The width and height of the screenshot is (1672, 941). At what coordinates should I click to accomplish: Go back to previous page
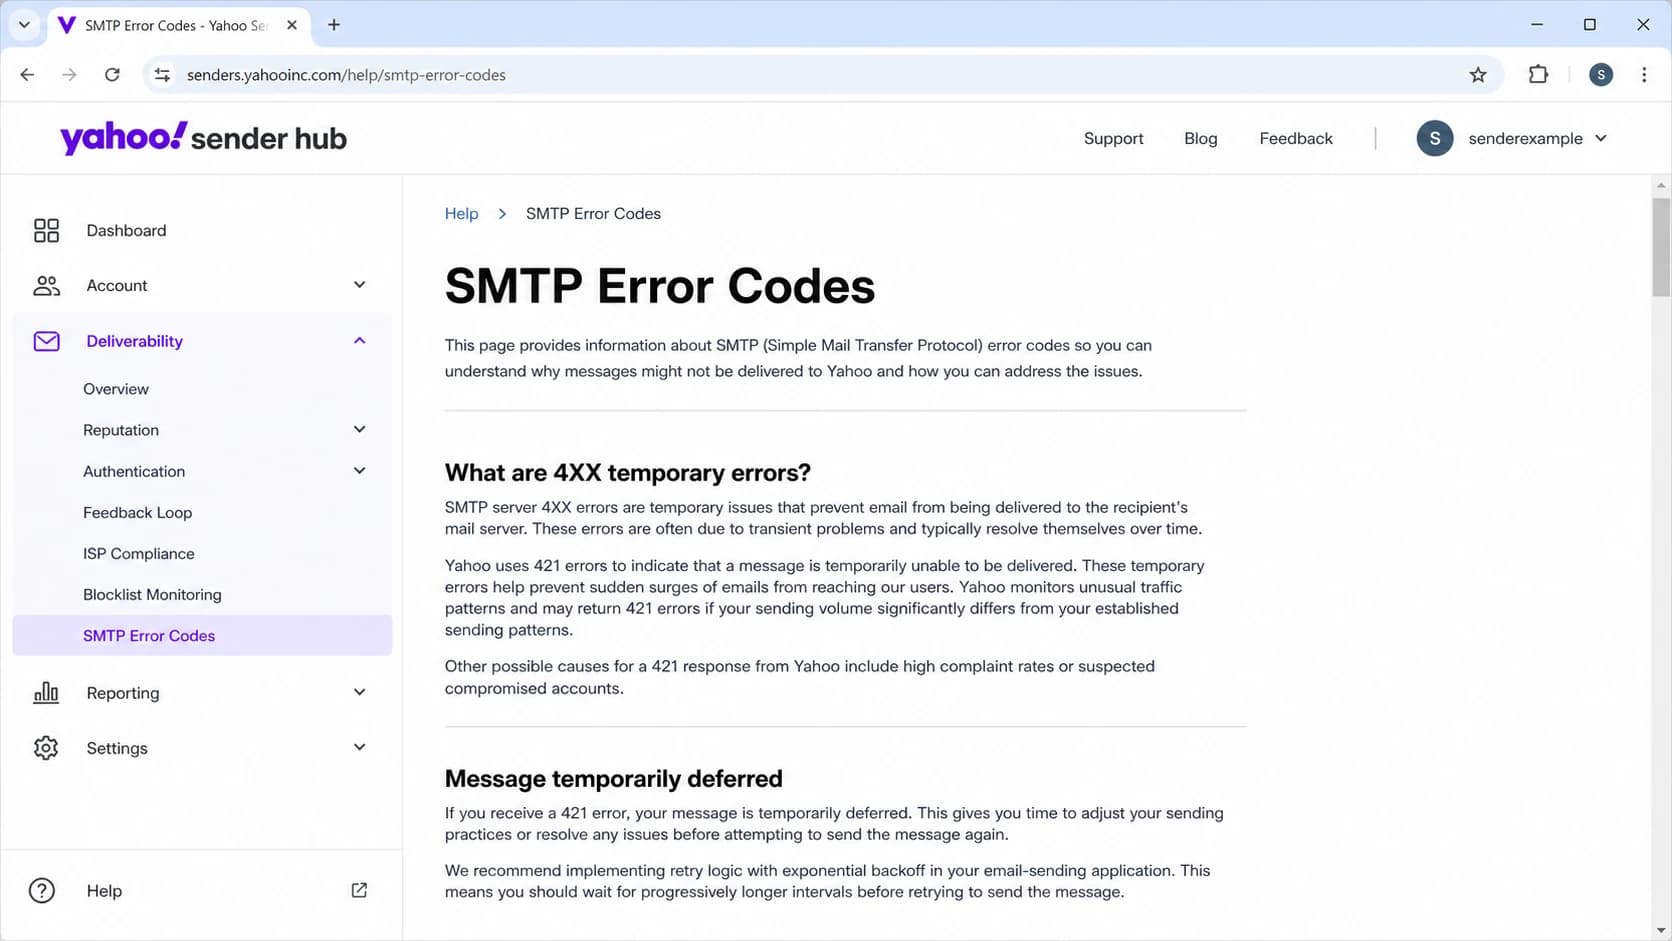tap(27, 75)
